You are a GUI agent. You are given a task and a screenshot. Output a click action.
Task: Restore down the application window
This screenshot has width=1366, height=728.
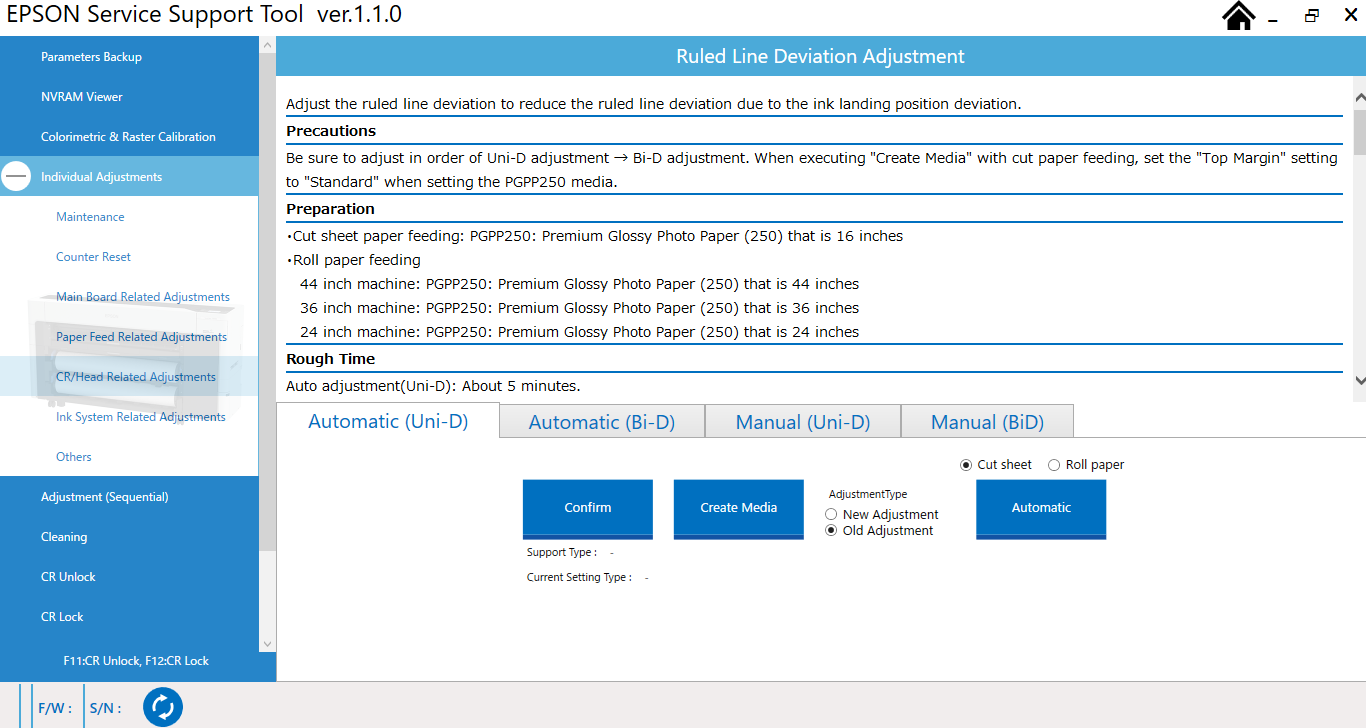point(1311,16)
